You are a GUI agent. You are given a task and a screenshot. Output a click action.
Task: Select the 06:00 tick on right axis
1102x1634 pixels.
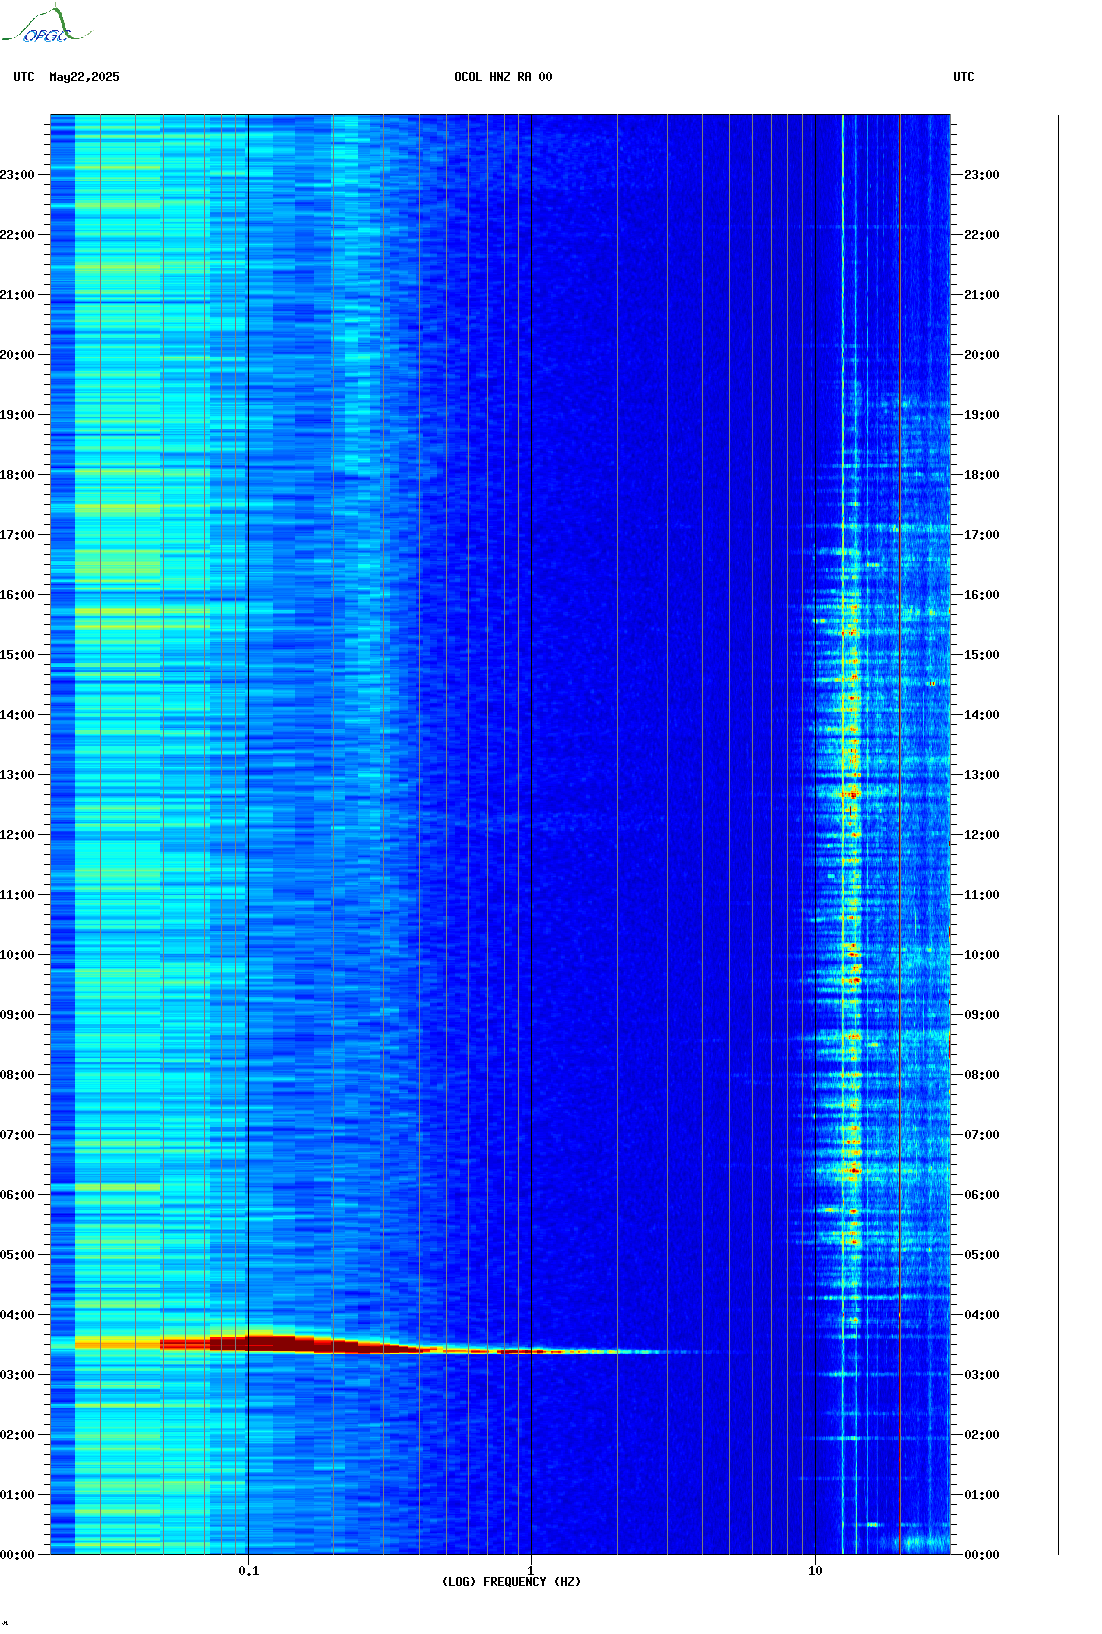981,1195
